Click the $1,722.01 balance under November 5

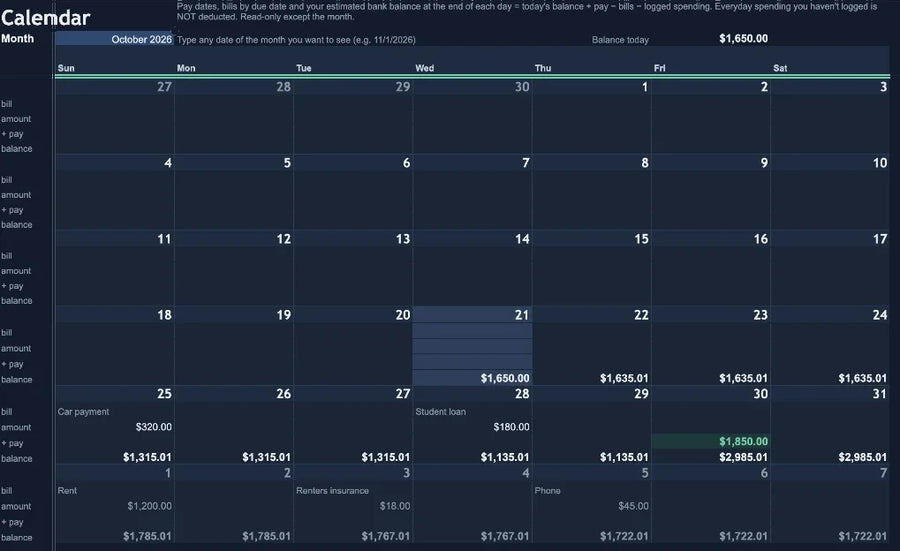pyautogui.click(x=624, y=536)
